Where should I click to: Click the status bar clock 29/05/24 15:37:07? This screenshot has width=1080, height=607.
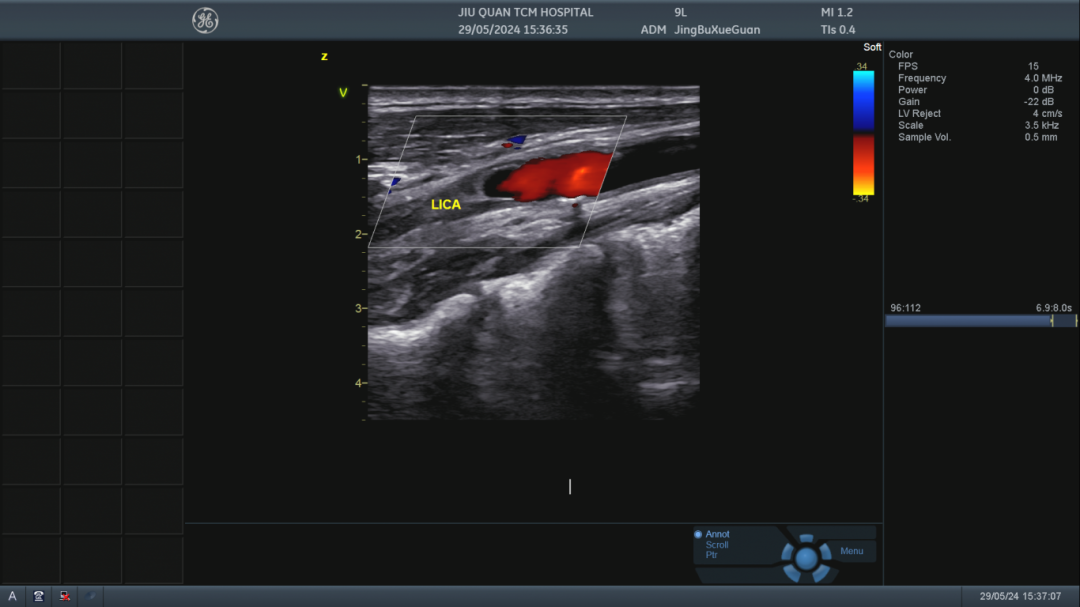click(1020, 596)
